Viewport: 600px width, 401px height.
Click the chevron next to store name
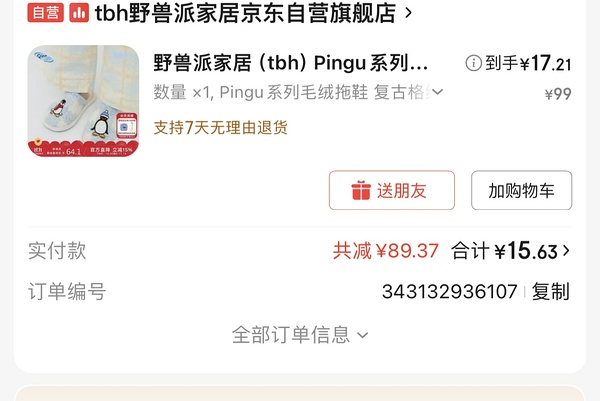point(408,13)
